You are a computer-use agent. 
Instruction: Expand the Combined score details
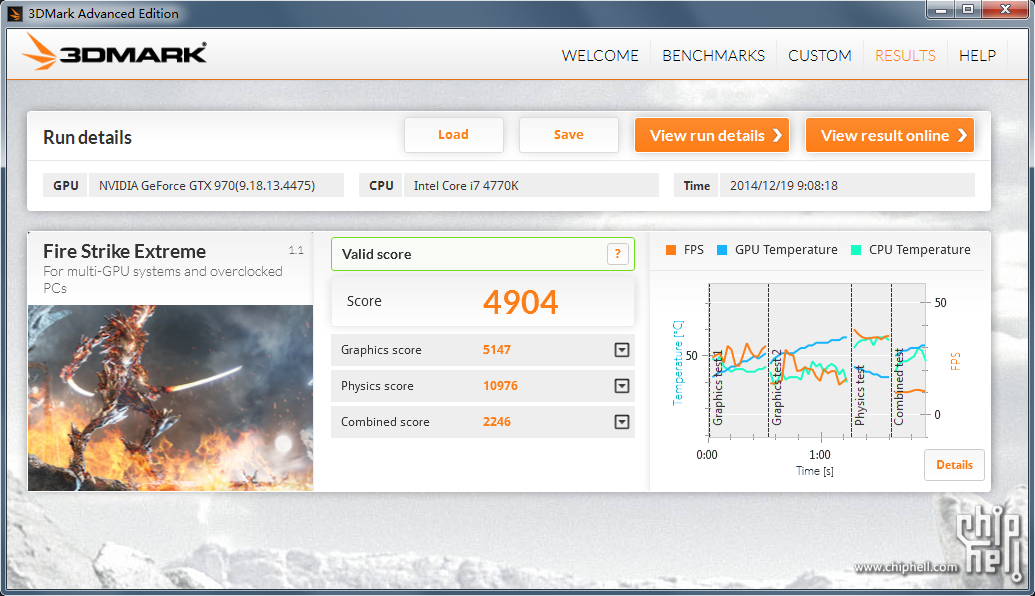622,422
